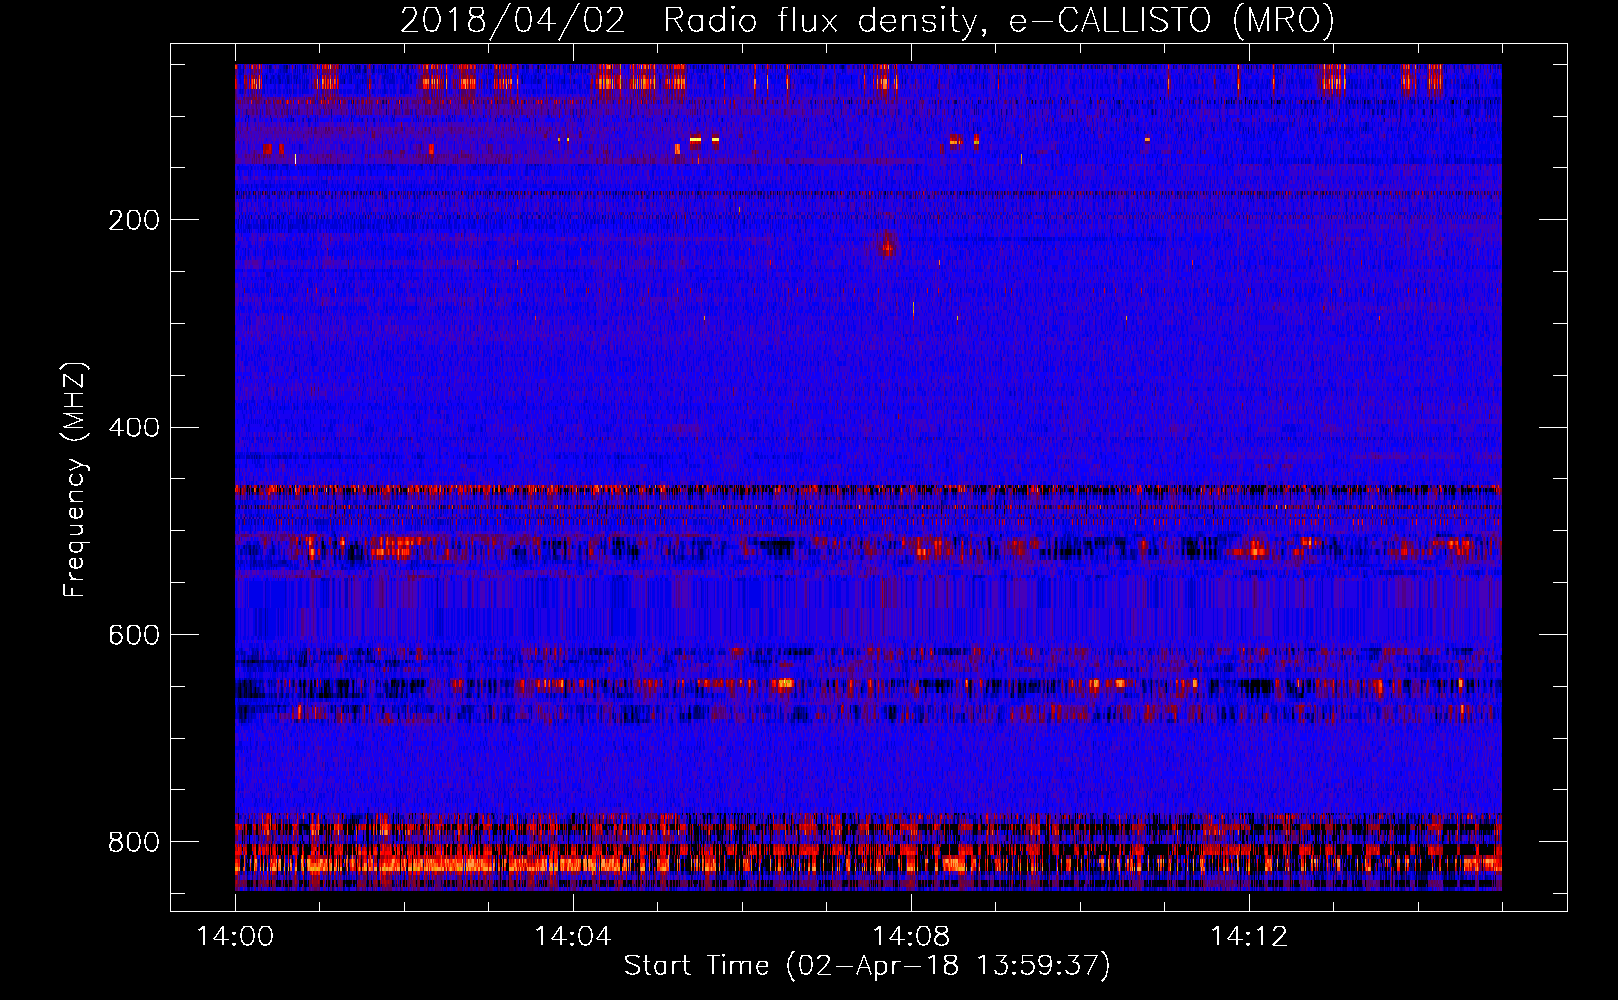This screenshot has height=1000, width=1618.
Task: Click the 14:00 time tick label
Action: tap(235, 936)
